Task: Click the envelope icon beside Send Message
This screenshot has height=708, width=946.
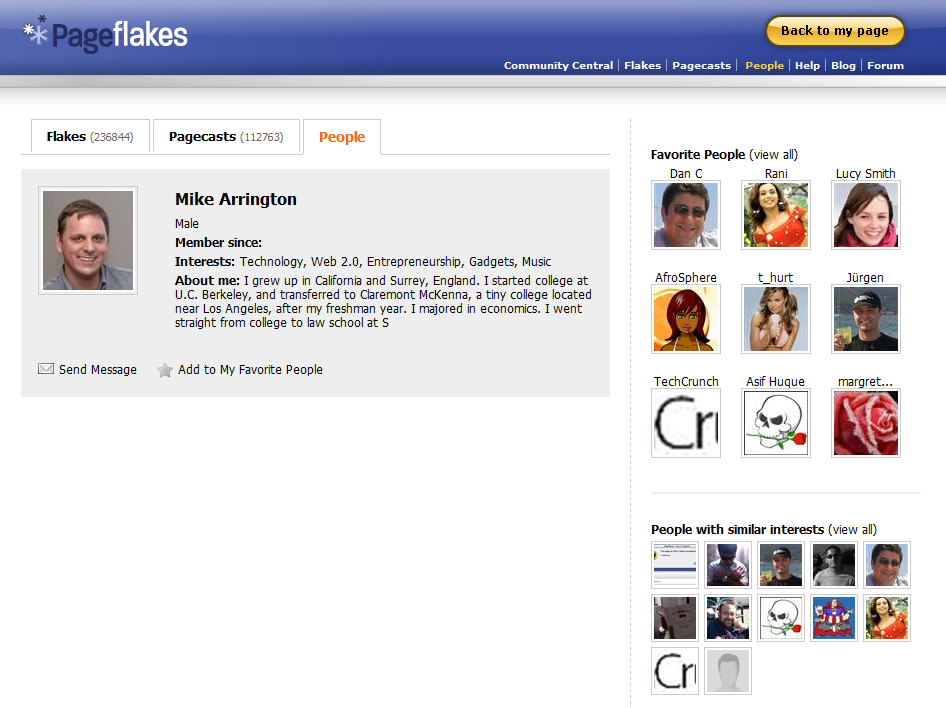Action: pos(46,368)
